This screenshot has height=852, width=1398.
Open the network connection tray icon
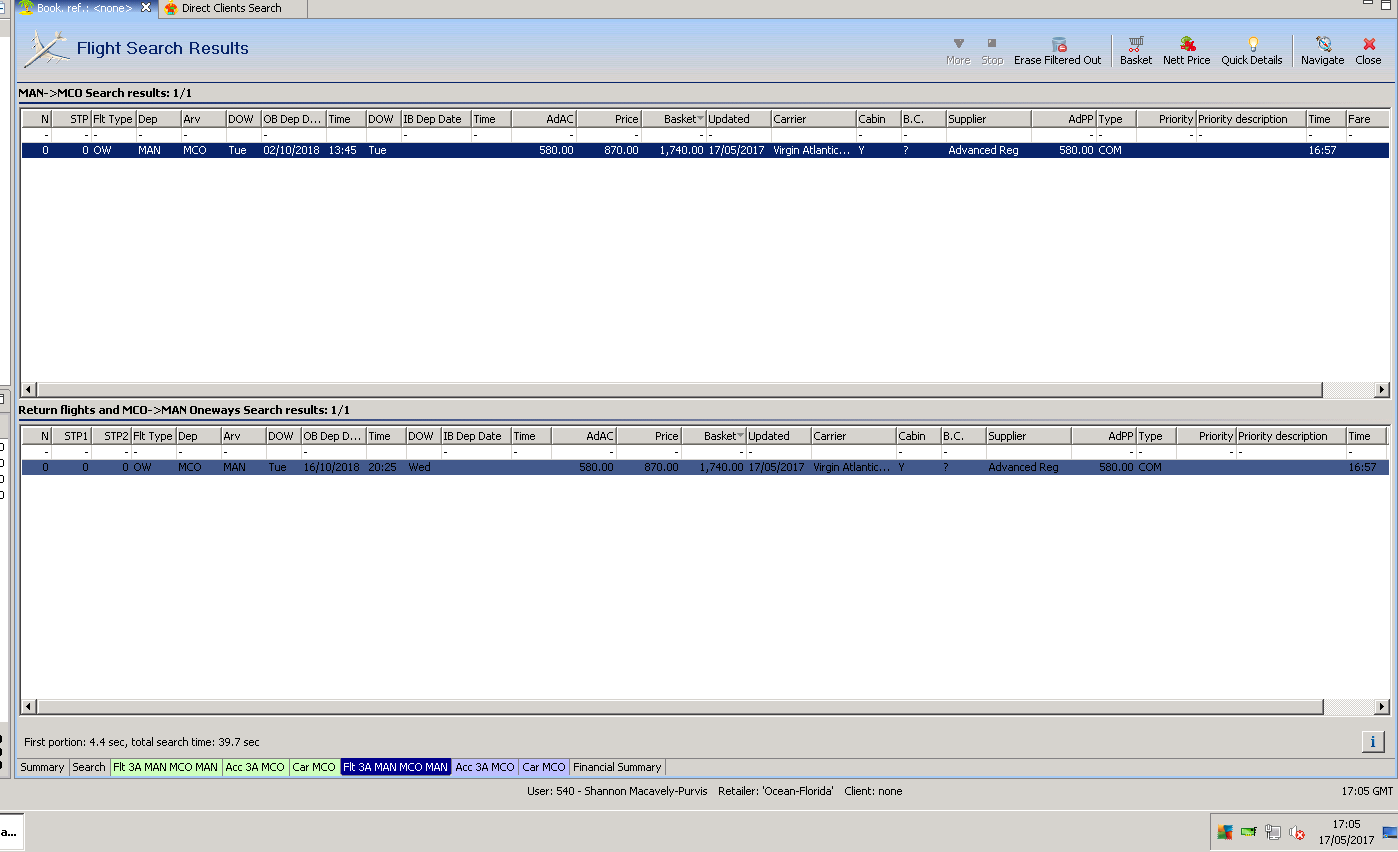1273,831
